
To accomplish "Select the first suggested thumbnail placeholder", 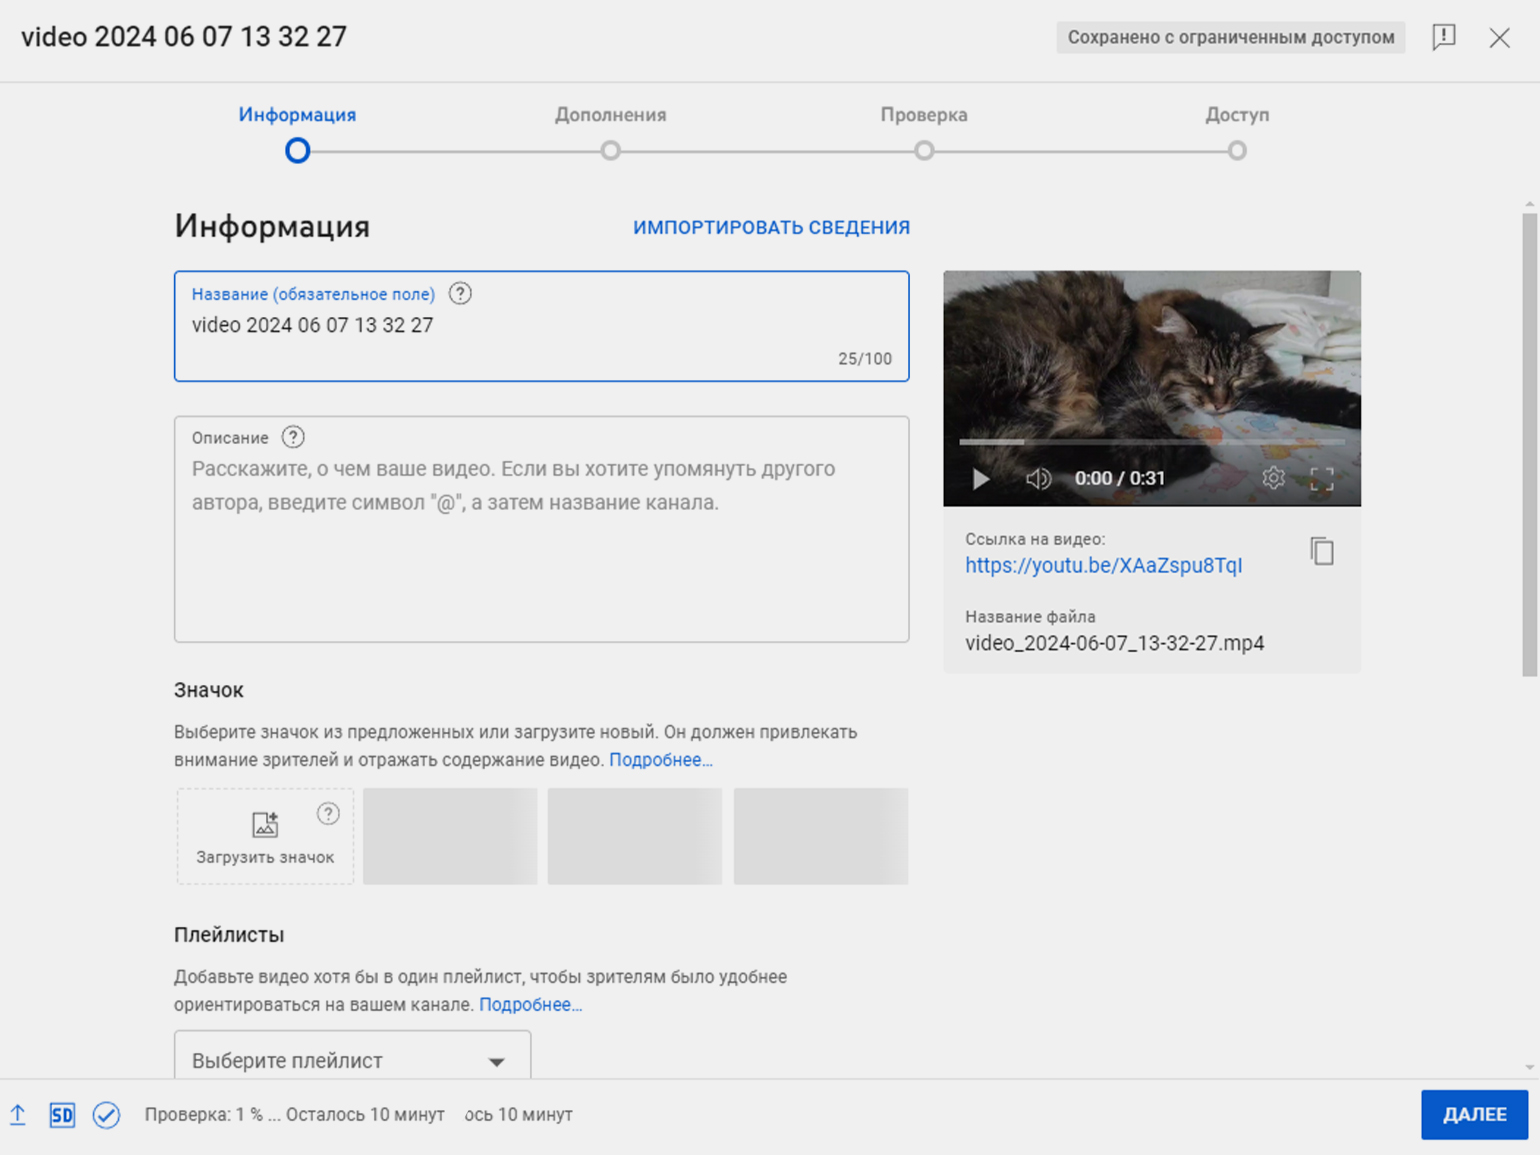I will tap(450, 836).
